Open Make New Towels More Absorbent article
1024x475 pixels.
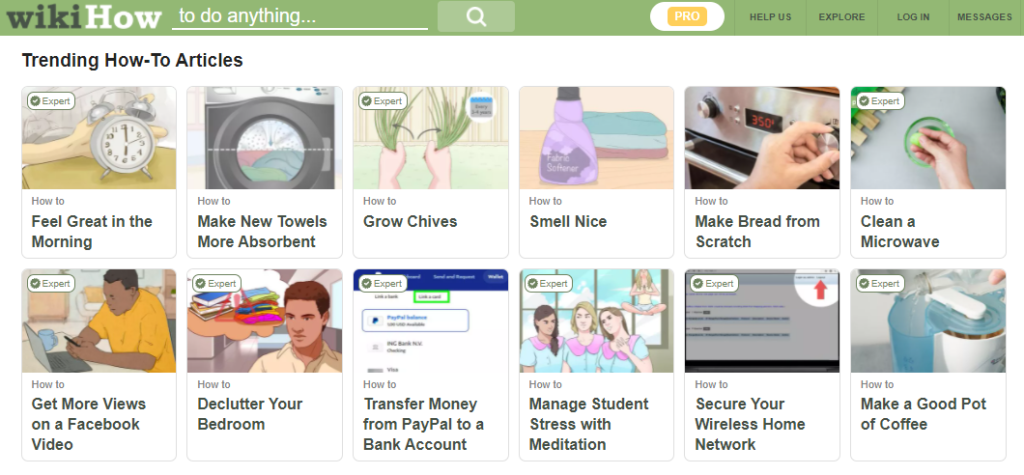point(262,231)
